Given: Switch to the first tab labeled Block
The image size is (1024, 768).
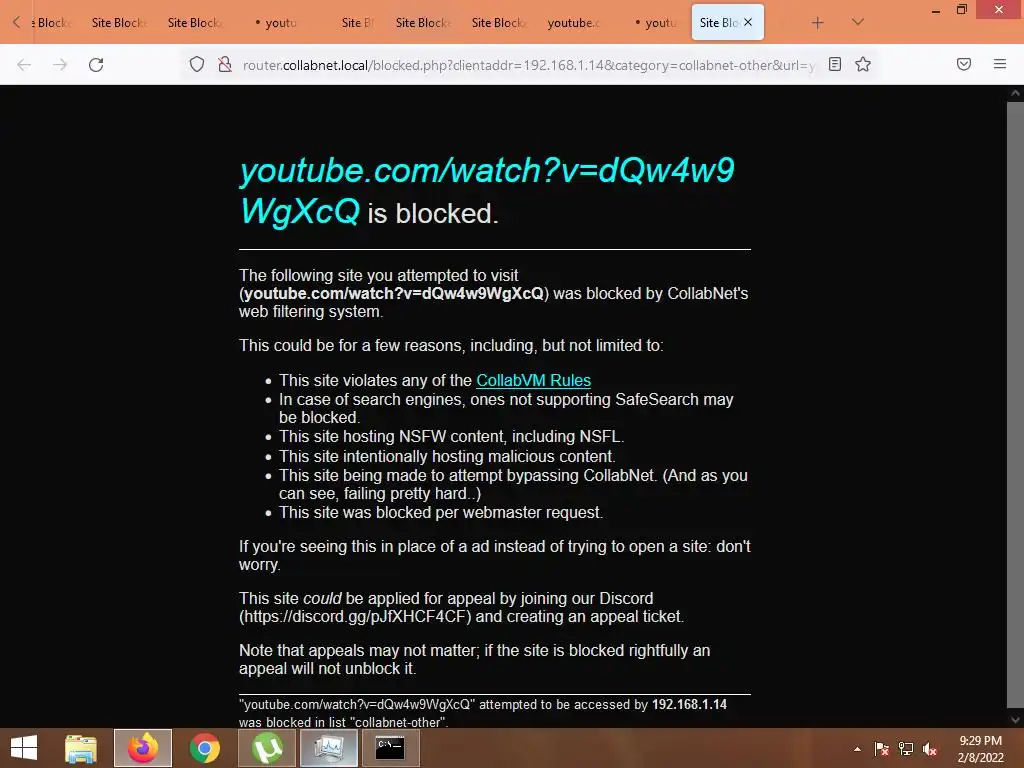Looking at the screenshot, I should click(x=51, y=23).
